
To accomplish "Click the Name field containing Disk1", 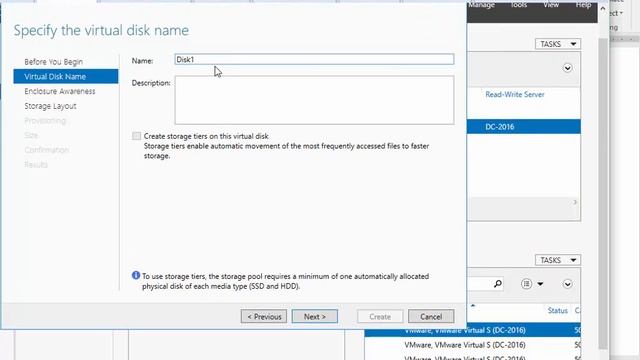I will pos(314,60).
